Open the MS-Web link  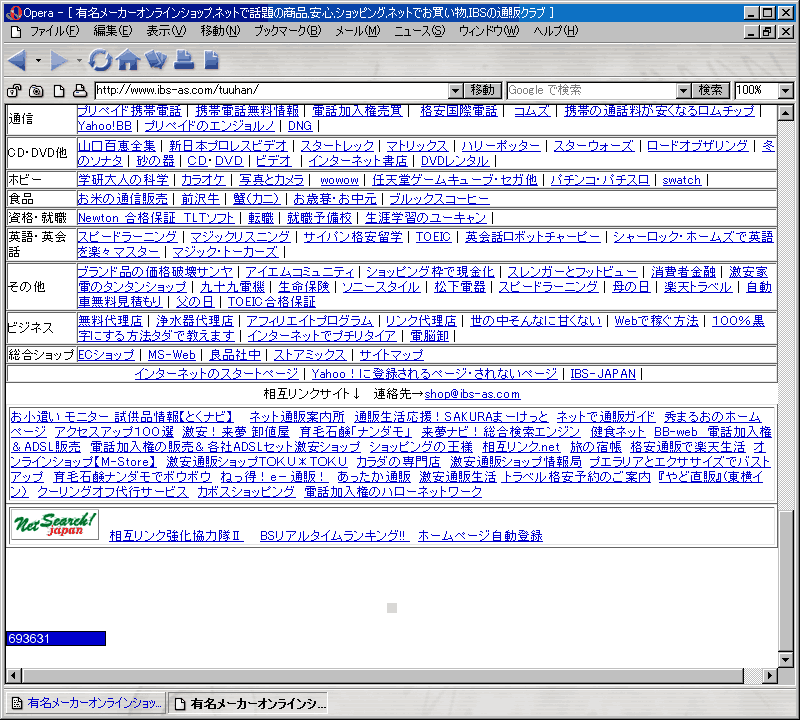(171, 355)
